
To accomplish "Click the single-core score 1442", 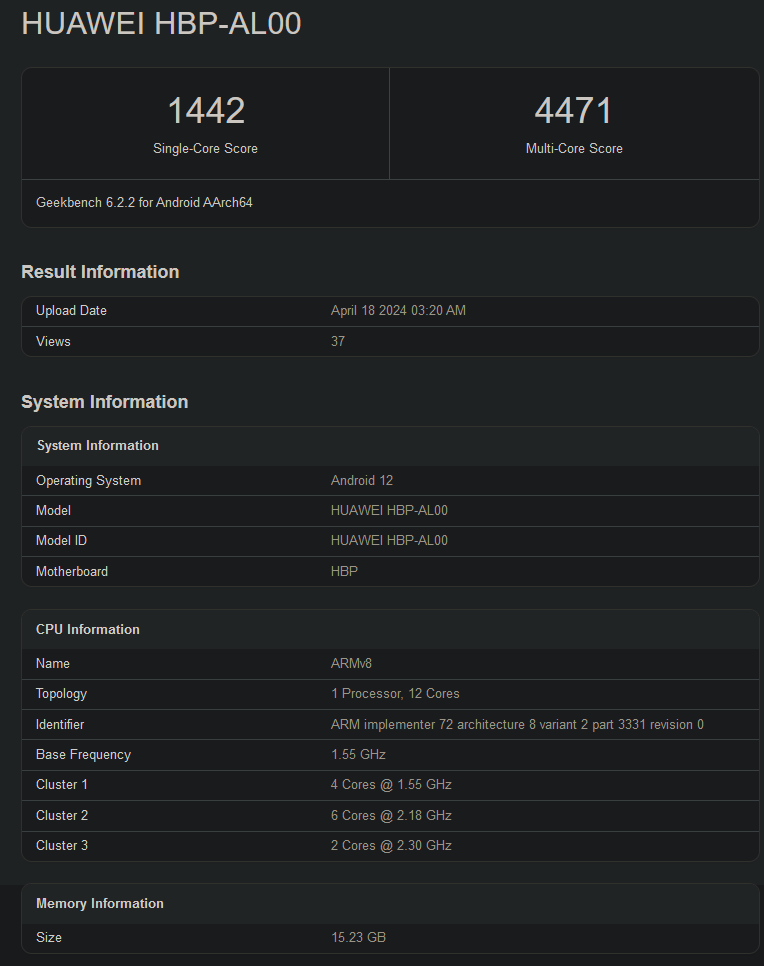I will 206,111.
